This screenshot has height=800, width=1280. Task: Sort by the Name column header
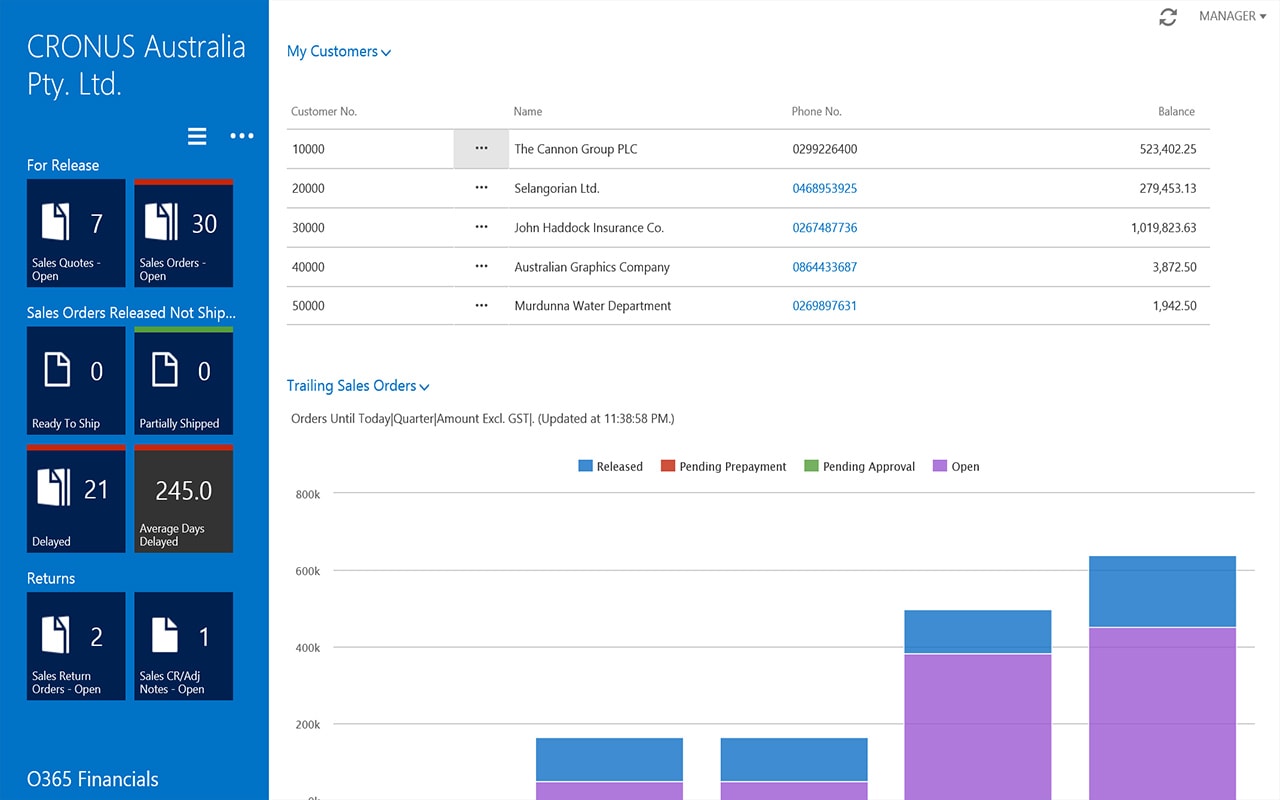[x=528, y=112]
